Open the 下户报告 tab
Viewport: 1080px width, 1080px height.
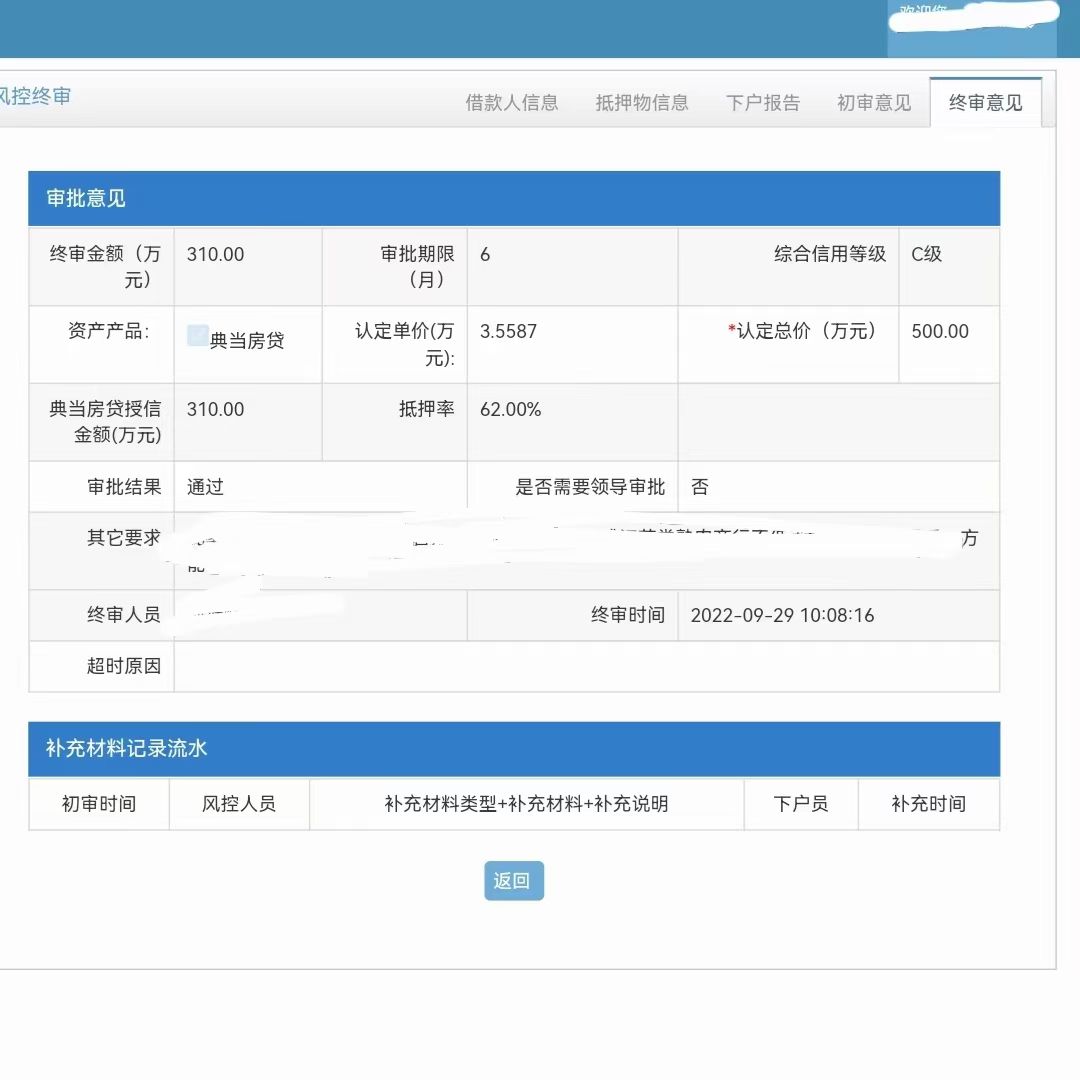point(762,103)
